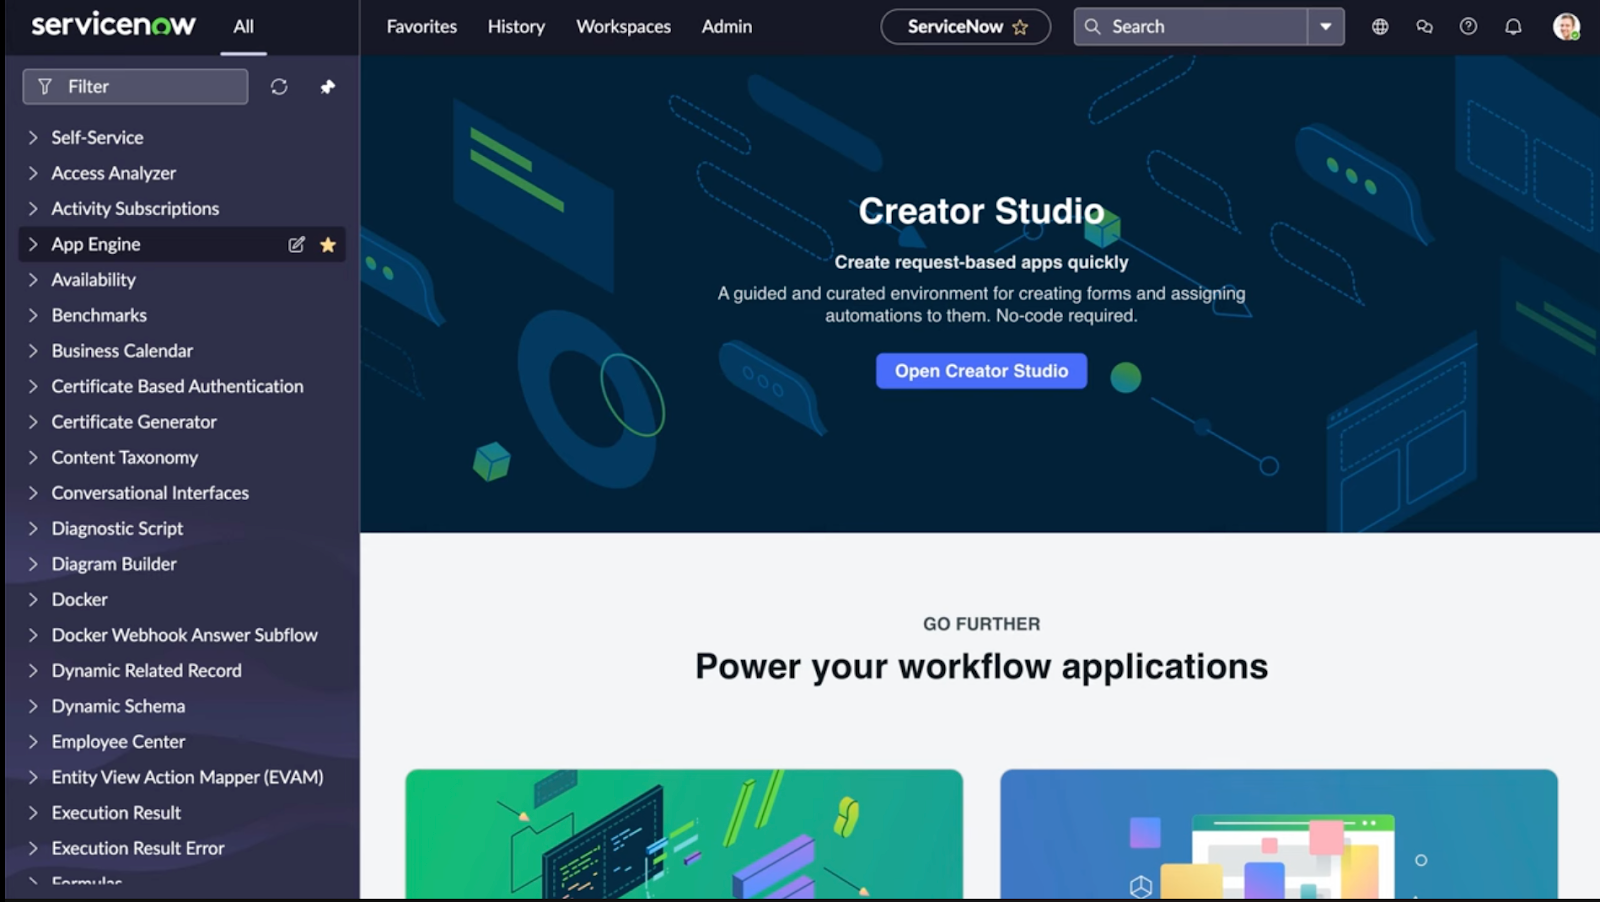
Task: Expand the Business Calendar chevron
Action: [33, 351]
